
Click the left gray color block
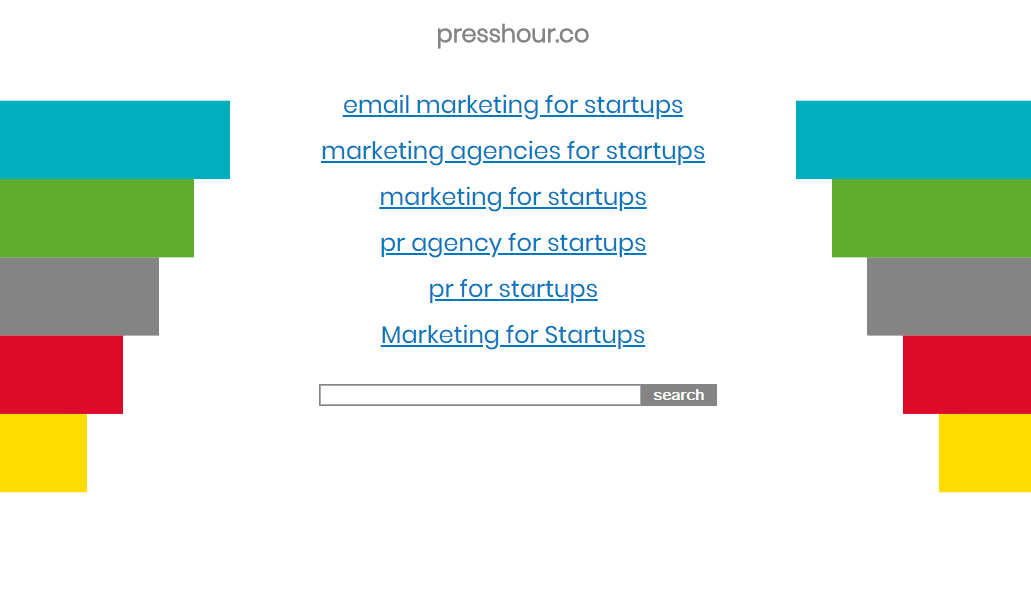point(79,296)
